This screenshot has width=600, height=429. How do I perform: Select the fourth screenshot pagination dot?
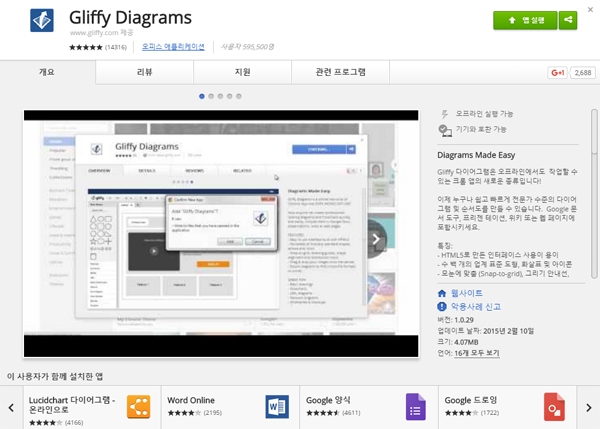pyautogui.click(x=229, y=96)
